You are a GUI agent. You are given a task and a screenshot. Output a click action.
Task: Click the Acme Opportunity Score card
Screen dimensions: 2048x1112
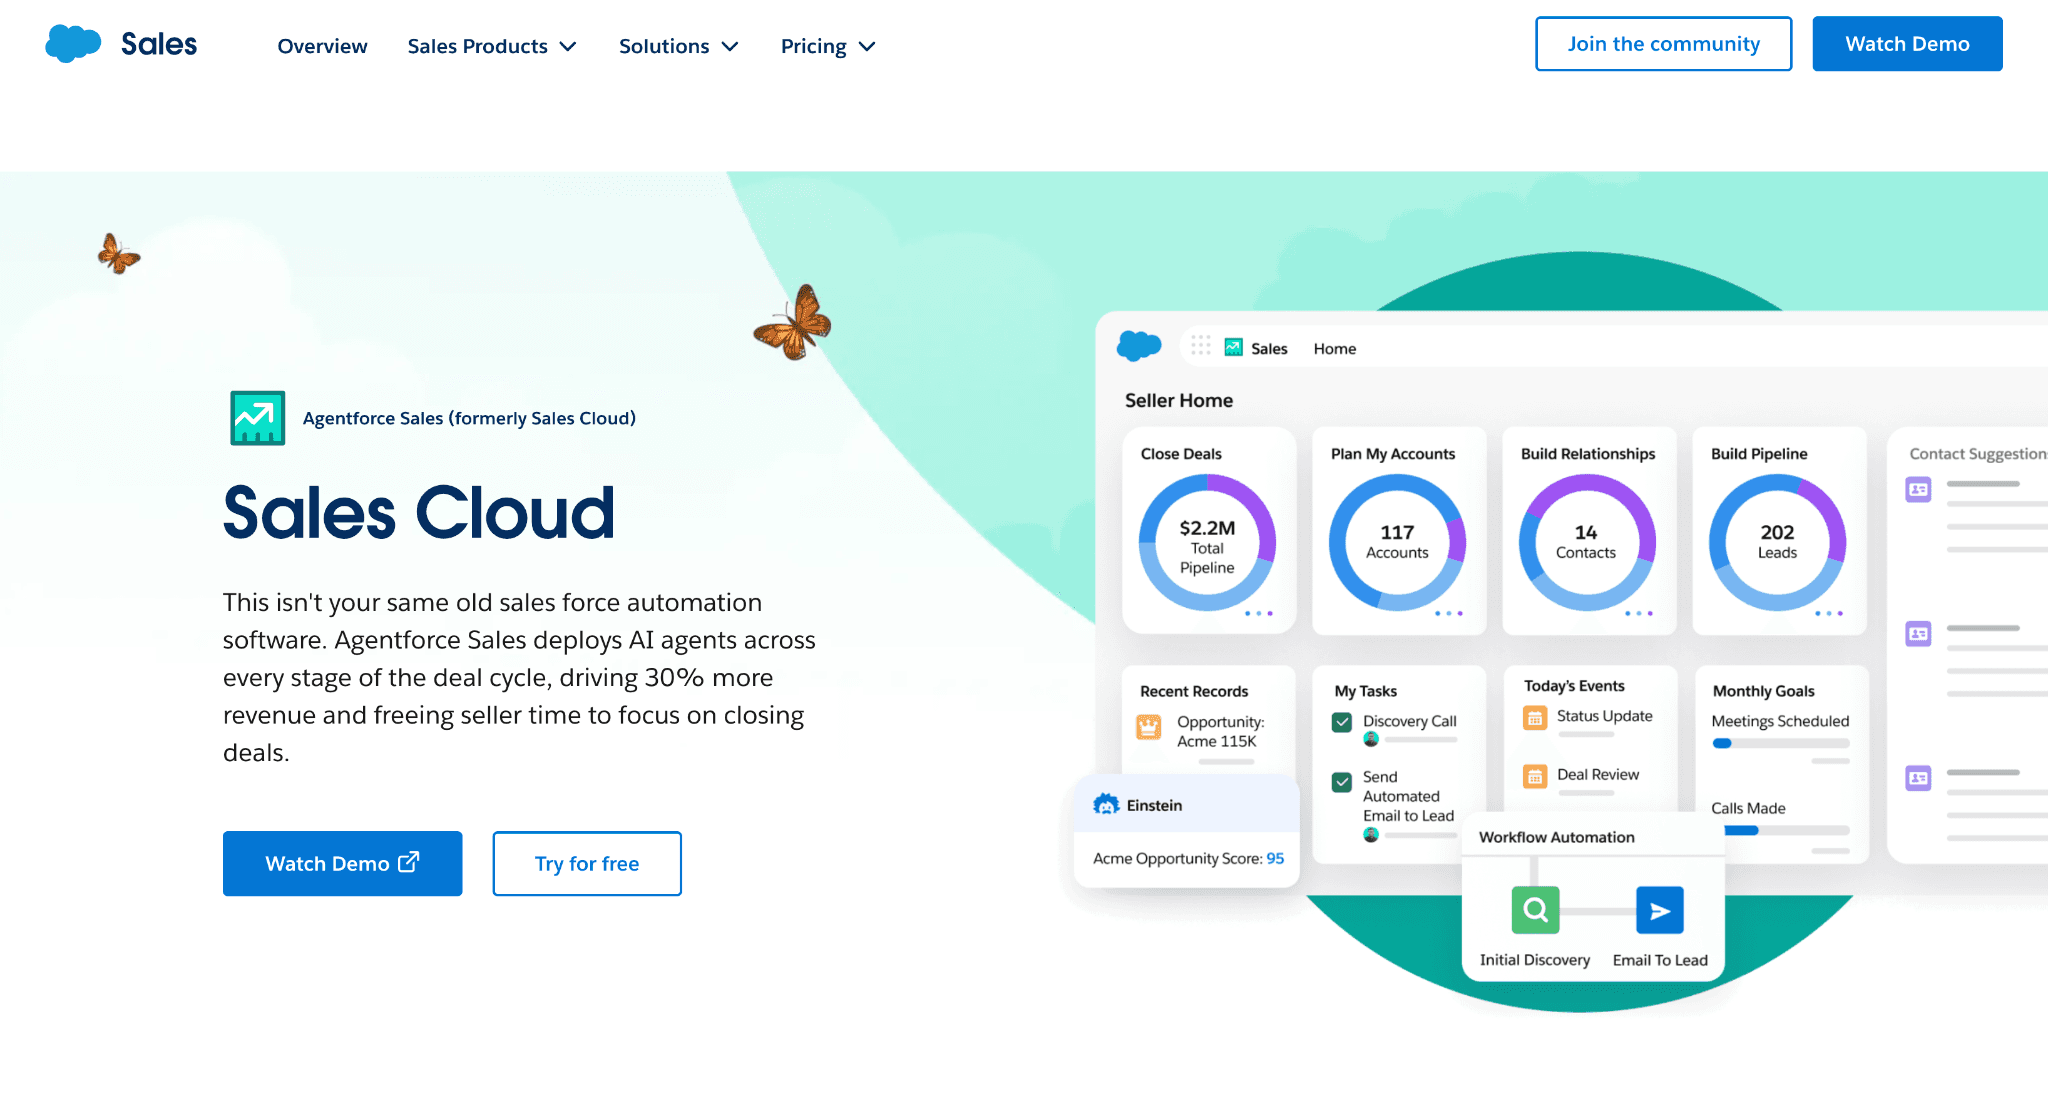pyautogui.click(x=1186, y=858)
